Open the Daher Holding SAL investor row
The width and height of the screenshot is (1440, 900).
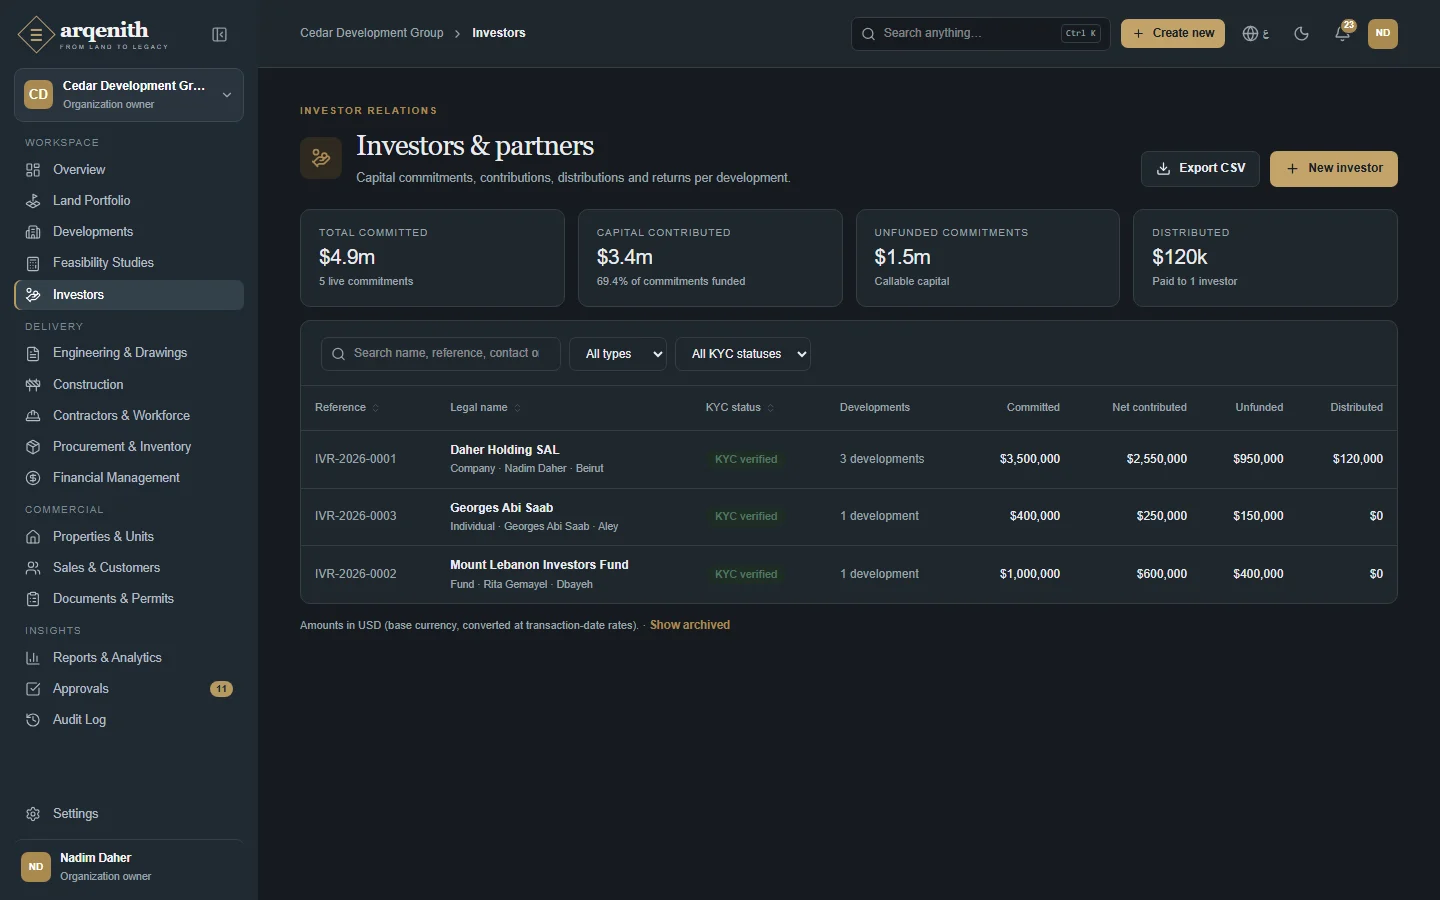click(849, 459)
